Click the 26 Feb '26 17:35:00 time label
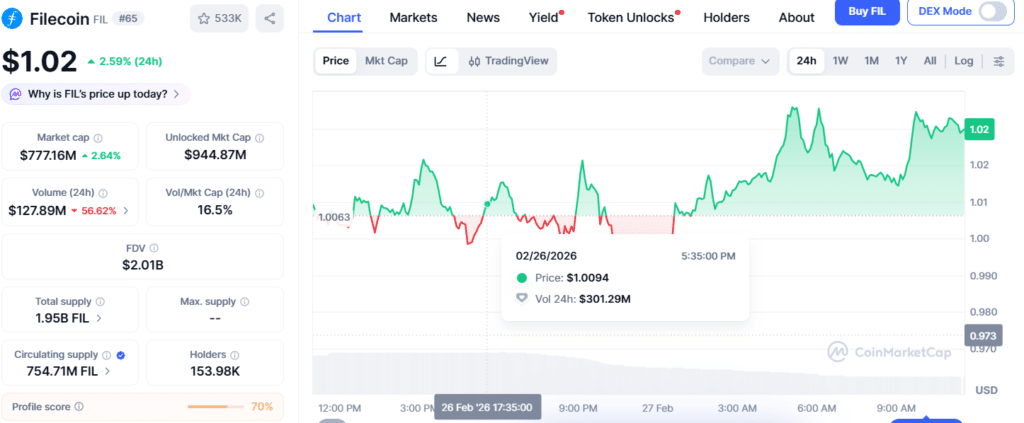 click(487, 407)
